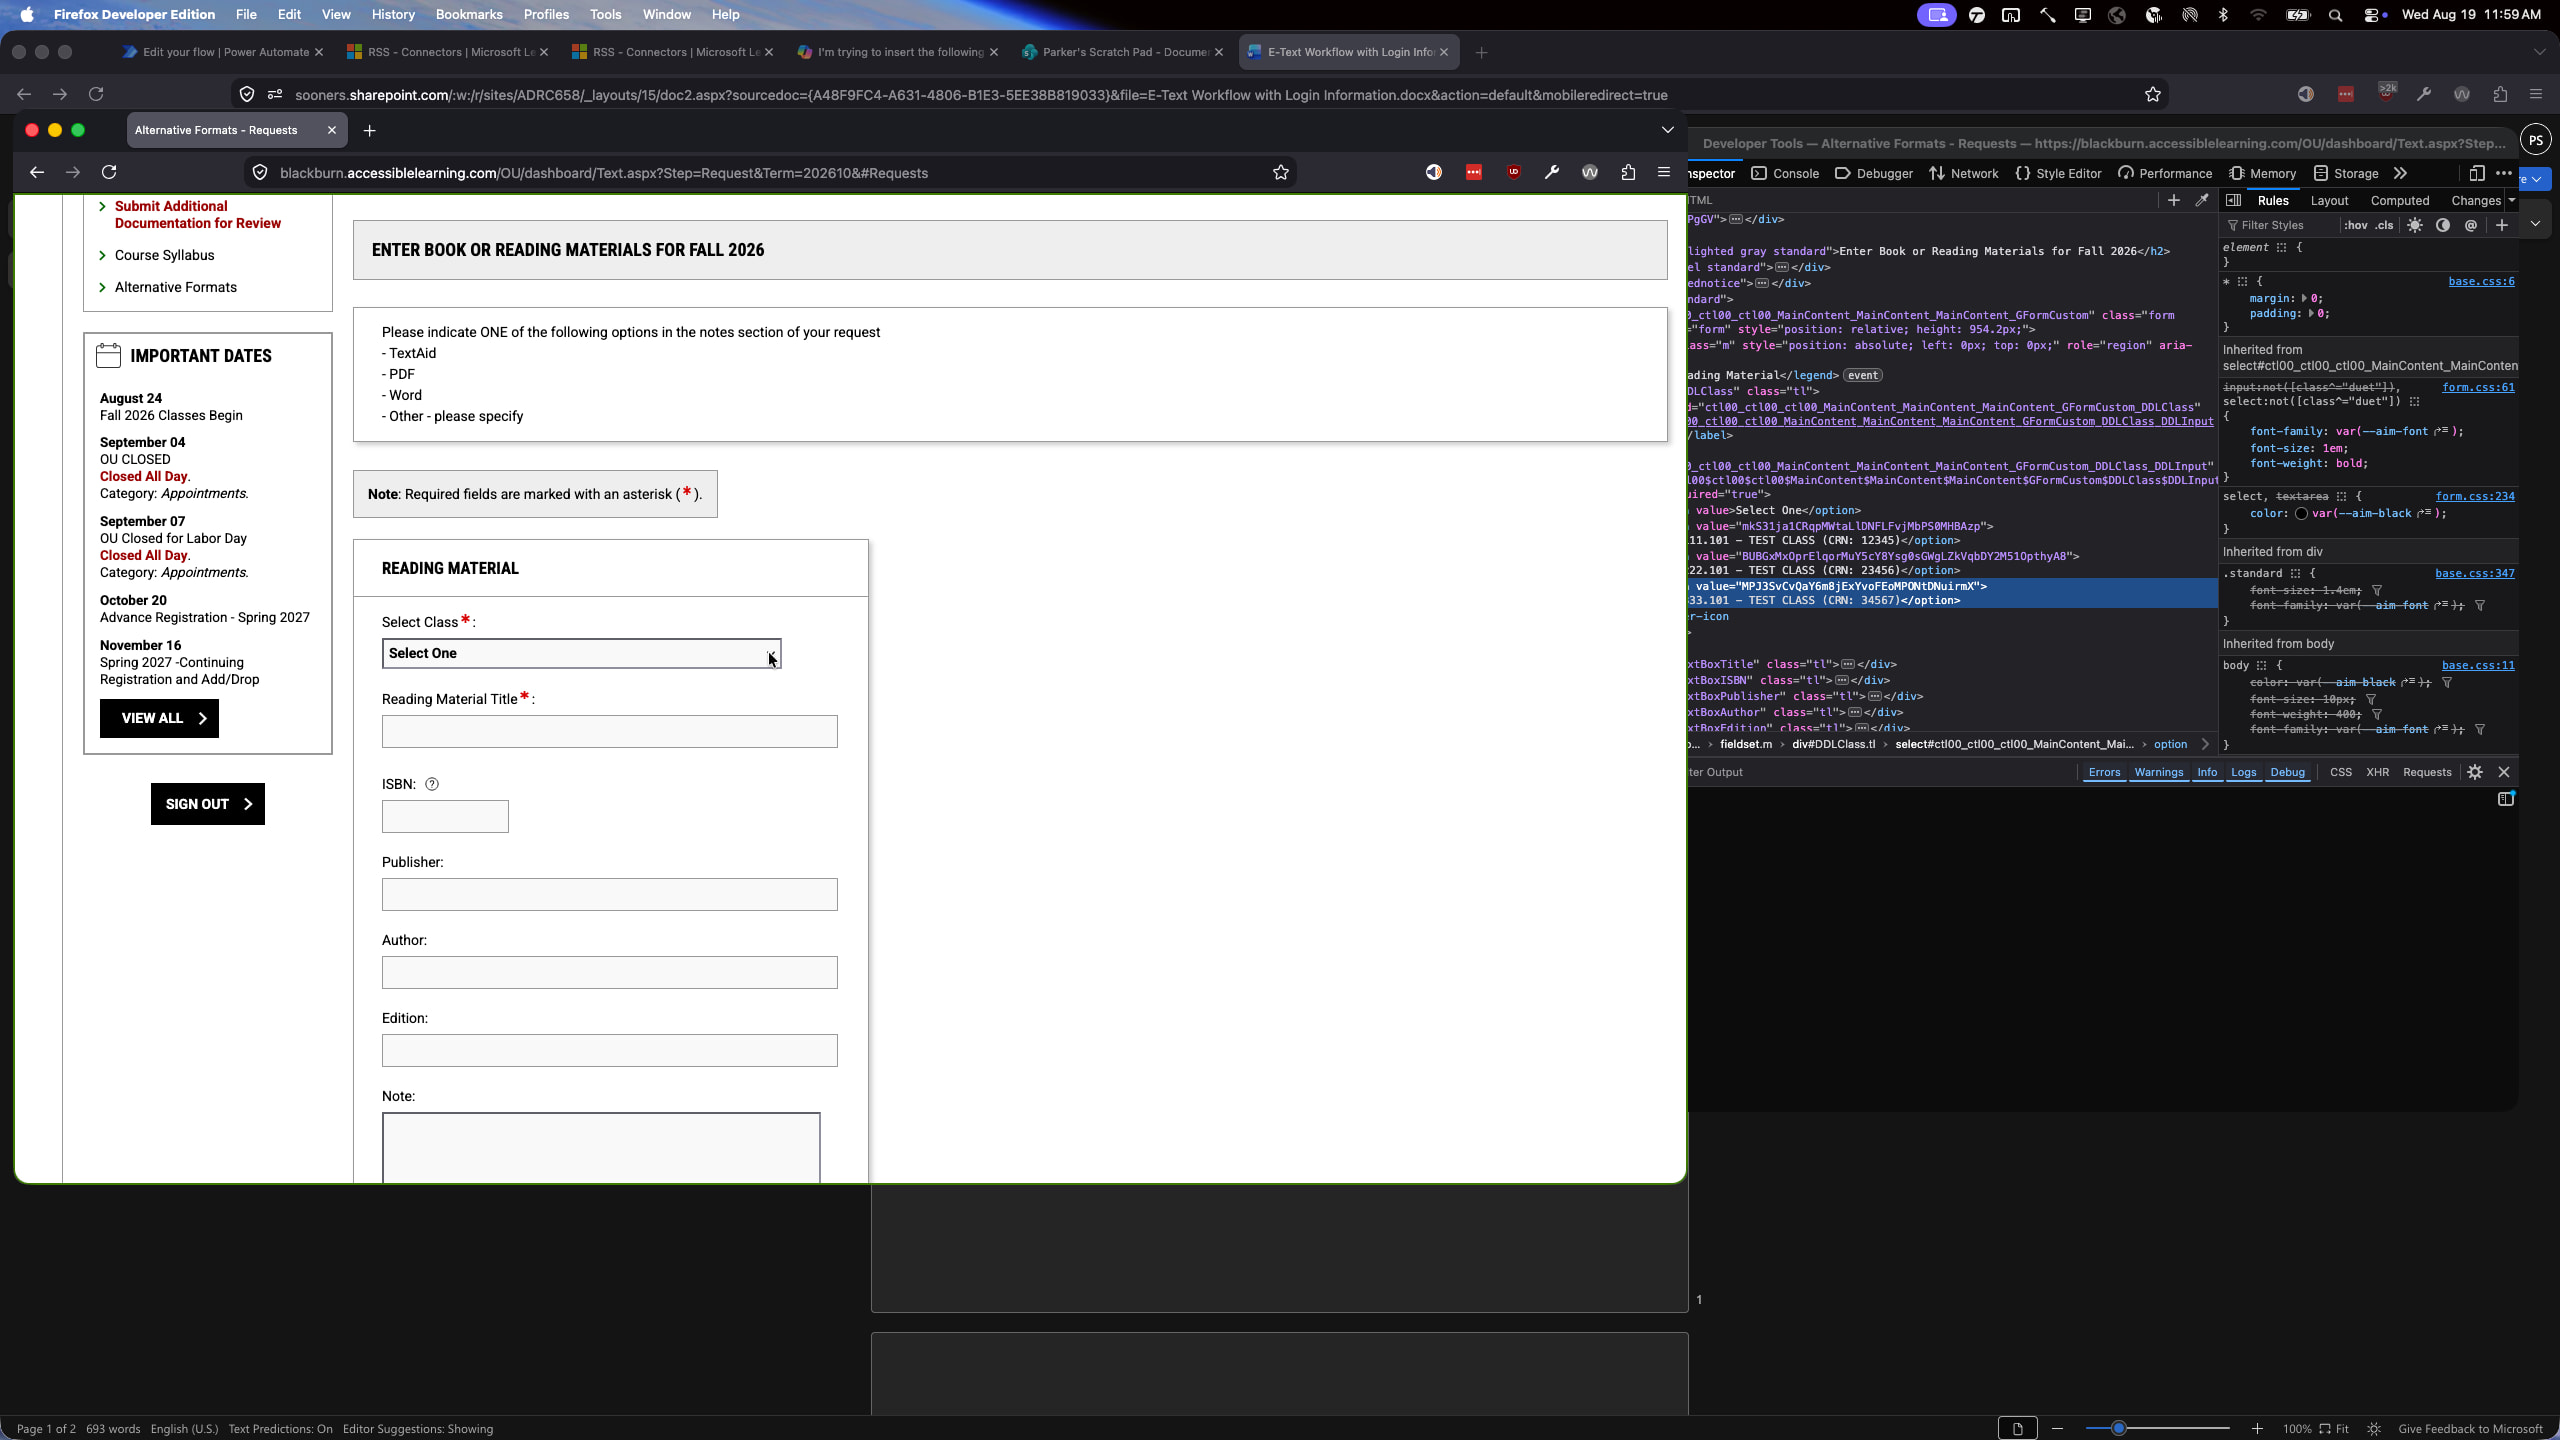Expand the margin shorthand property triangle

click(2304, 298)
